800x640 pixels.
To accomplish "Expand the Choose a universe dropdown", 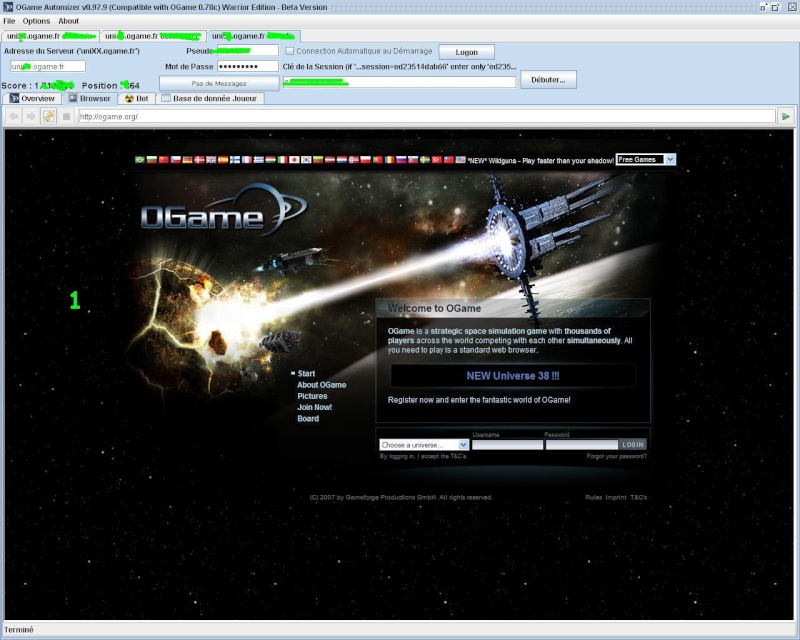I will point(424,445).
